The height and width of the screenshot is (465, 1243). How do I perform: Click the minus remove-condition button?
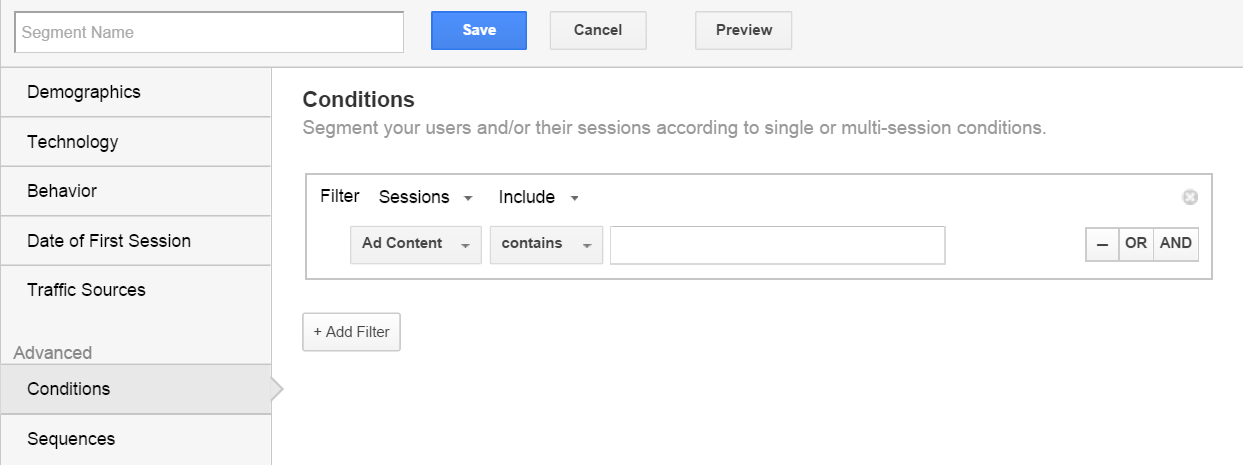pos(1102,244)
